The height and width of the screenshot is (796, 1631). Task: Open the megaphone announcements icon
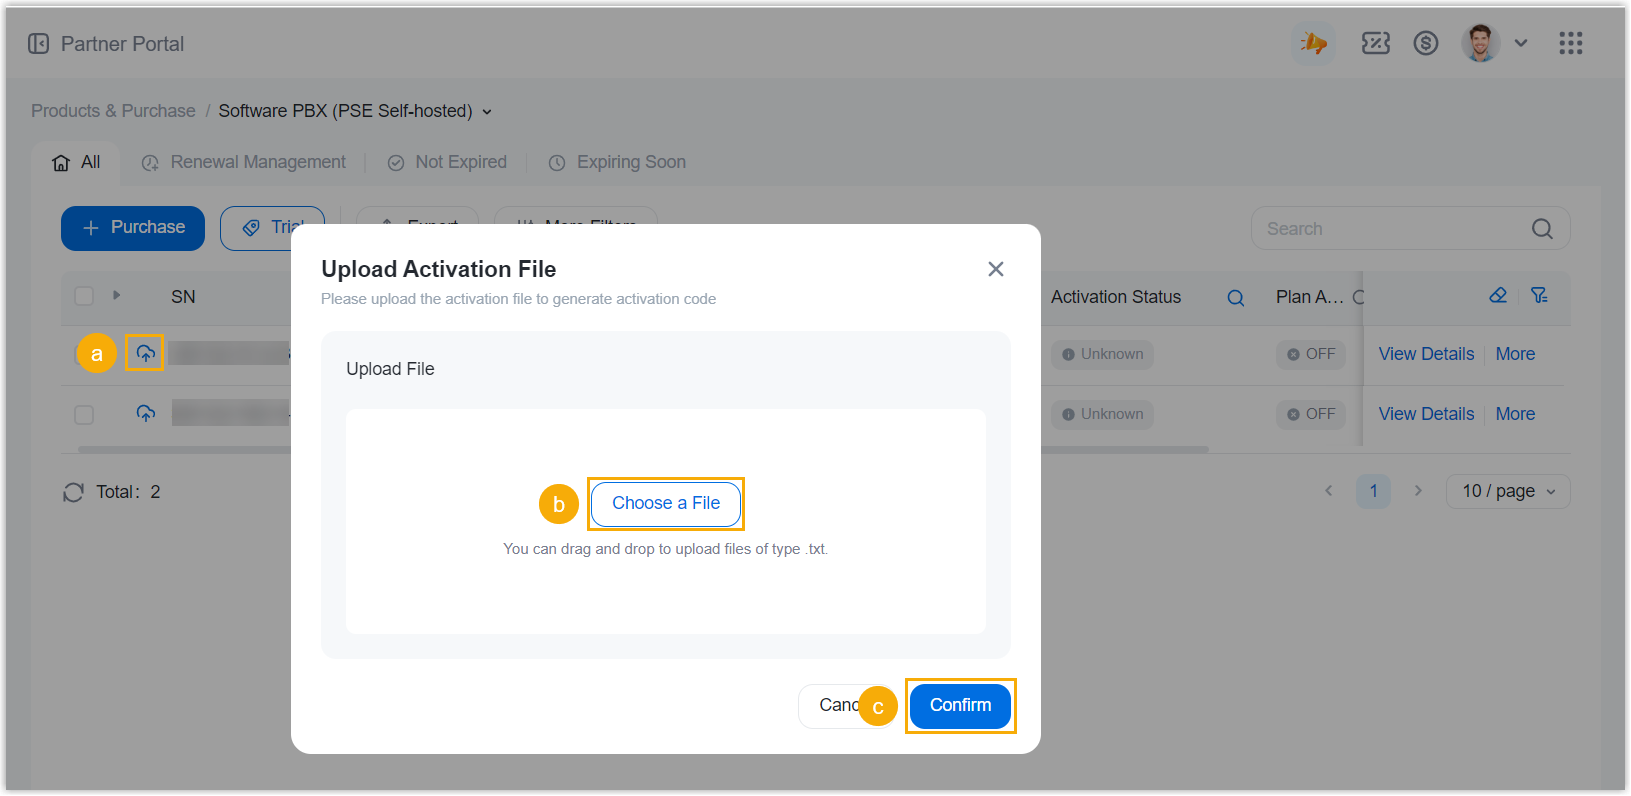pos(1313,43)
